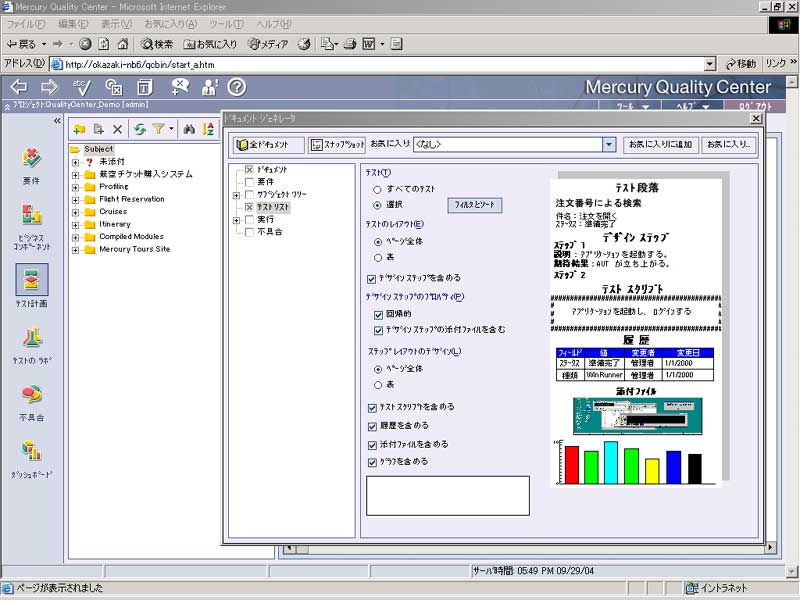
Task: Expand the 実行 node in document tree
Action: [236, 220]
